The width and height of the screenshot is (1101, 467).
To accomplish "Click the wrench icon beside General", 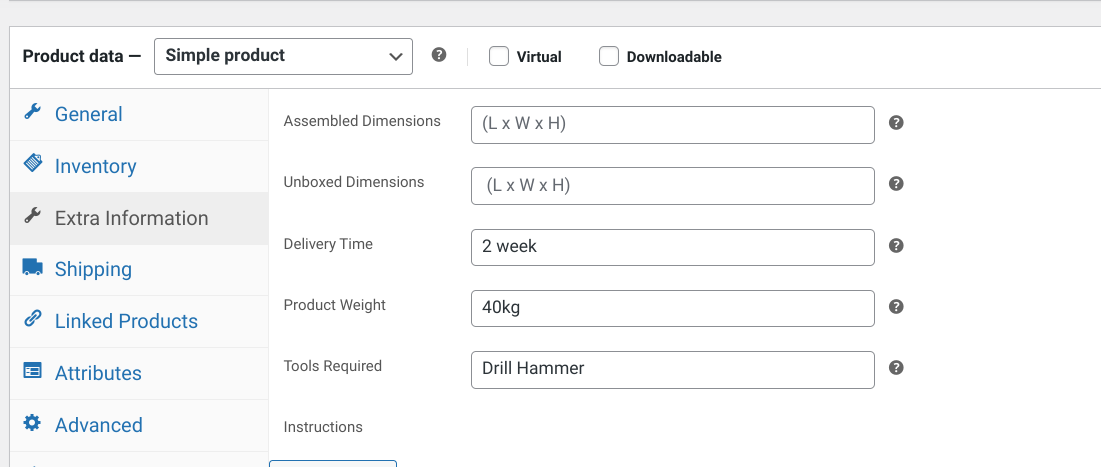I will point(32,113).
